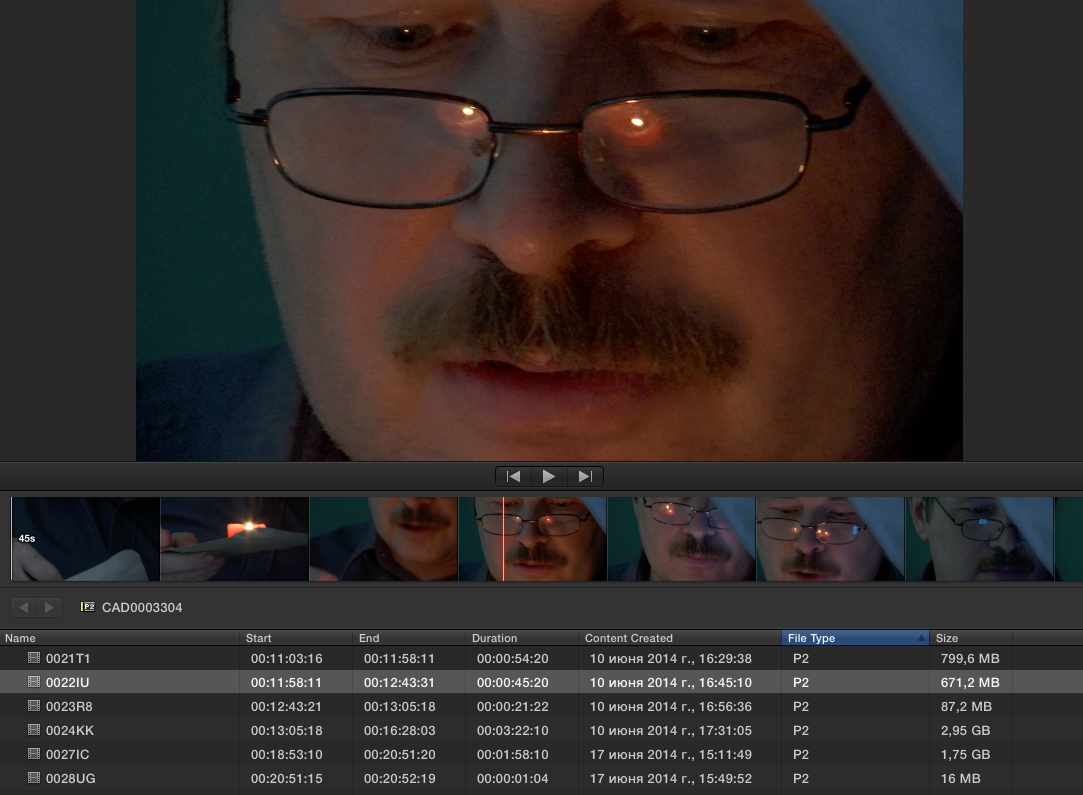Click size value 87,2 MB

point(966,707)
